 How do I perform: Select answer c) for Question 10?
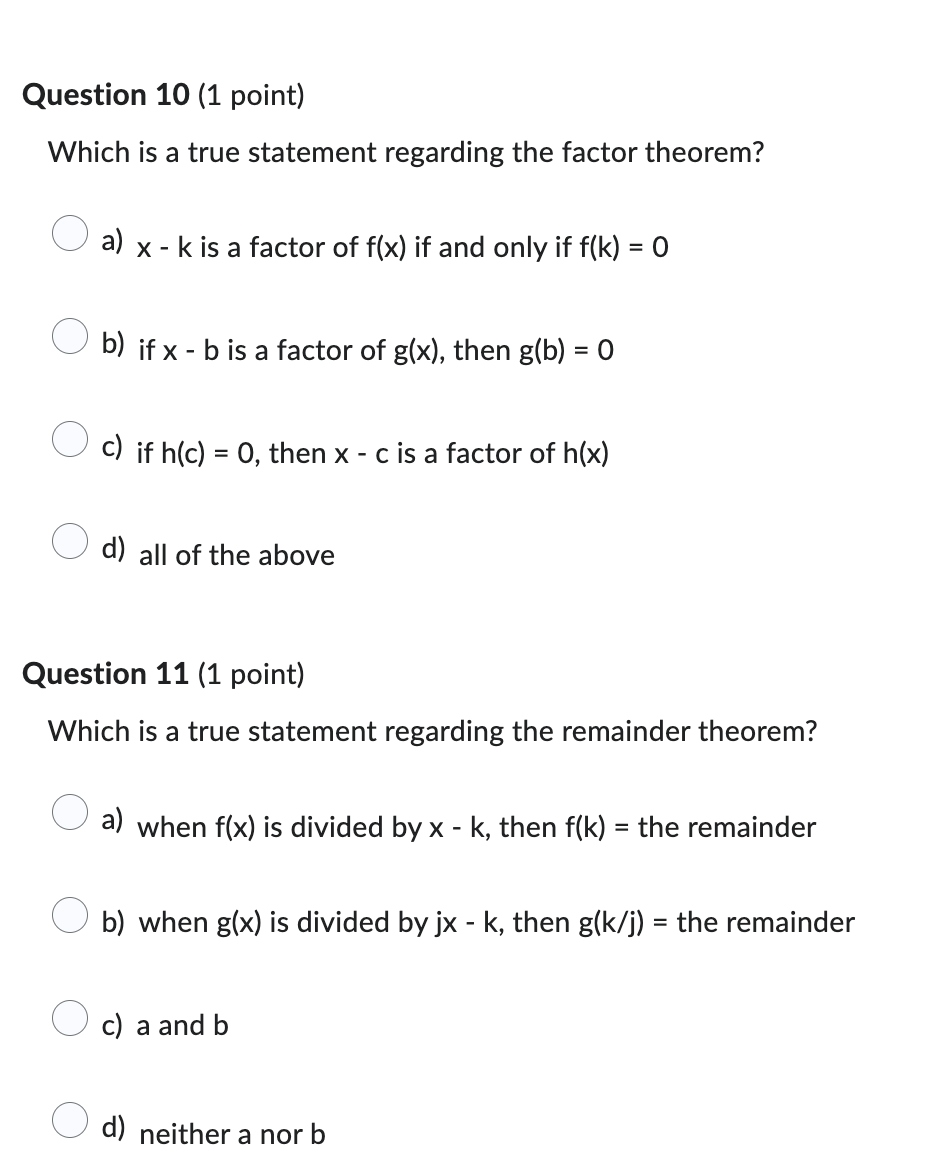point(69,440)
